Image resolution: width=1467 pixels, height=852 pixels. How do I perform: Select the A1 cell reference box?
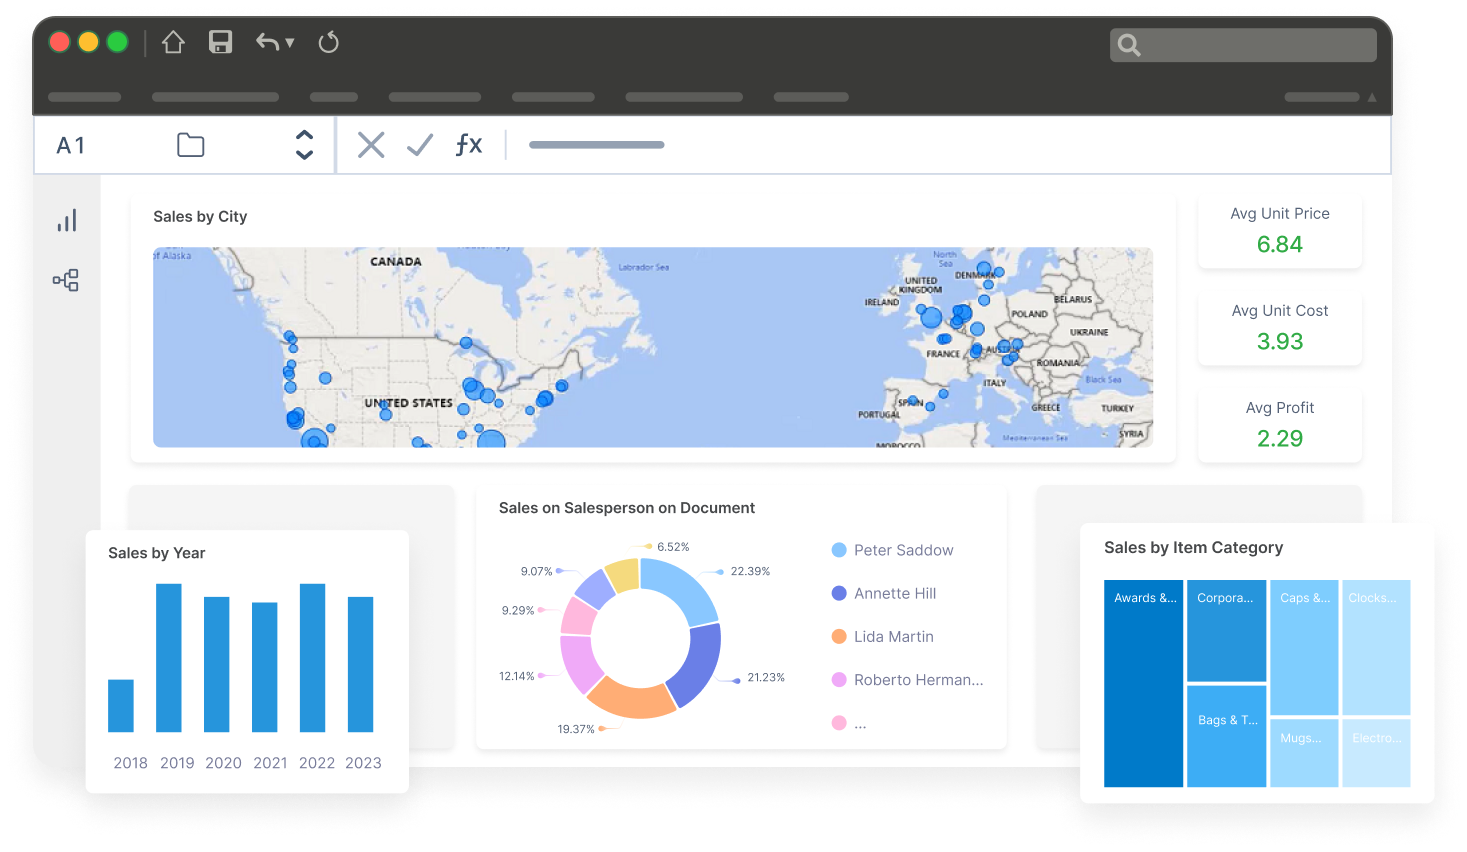coord(71,146)
